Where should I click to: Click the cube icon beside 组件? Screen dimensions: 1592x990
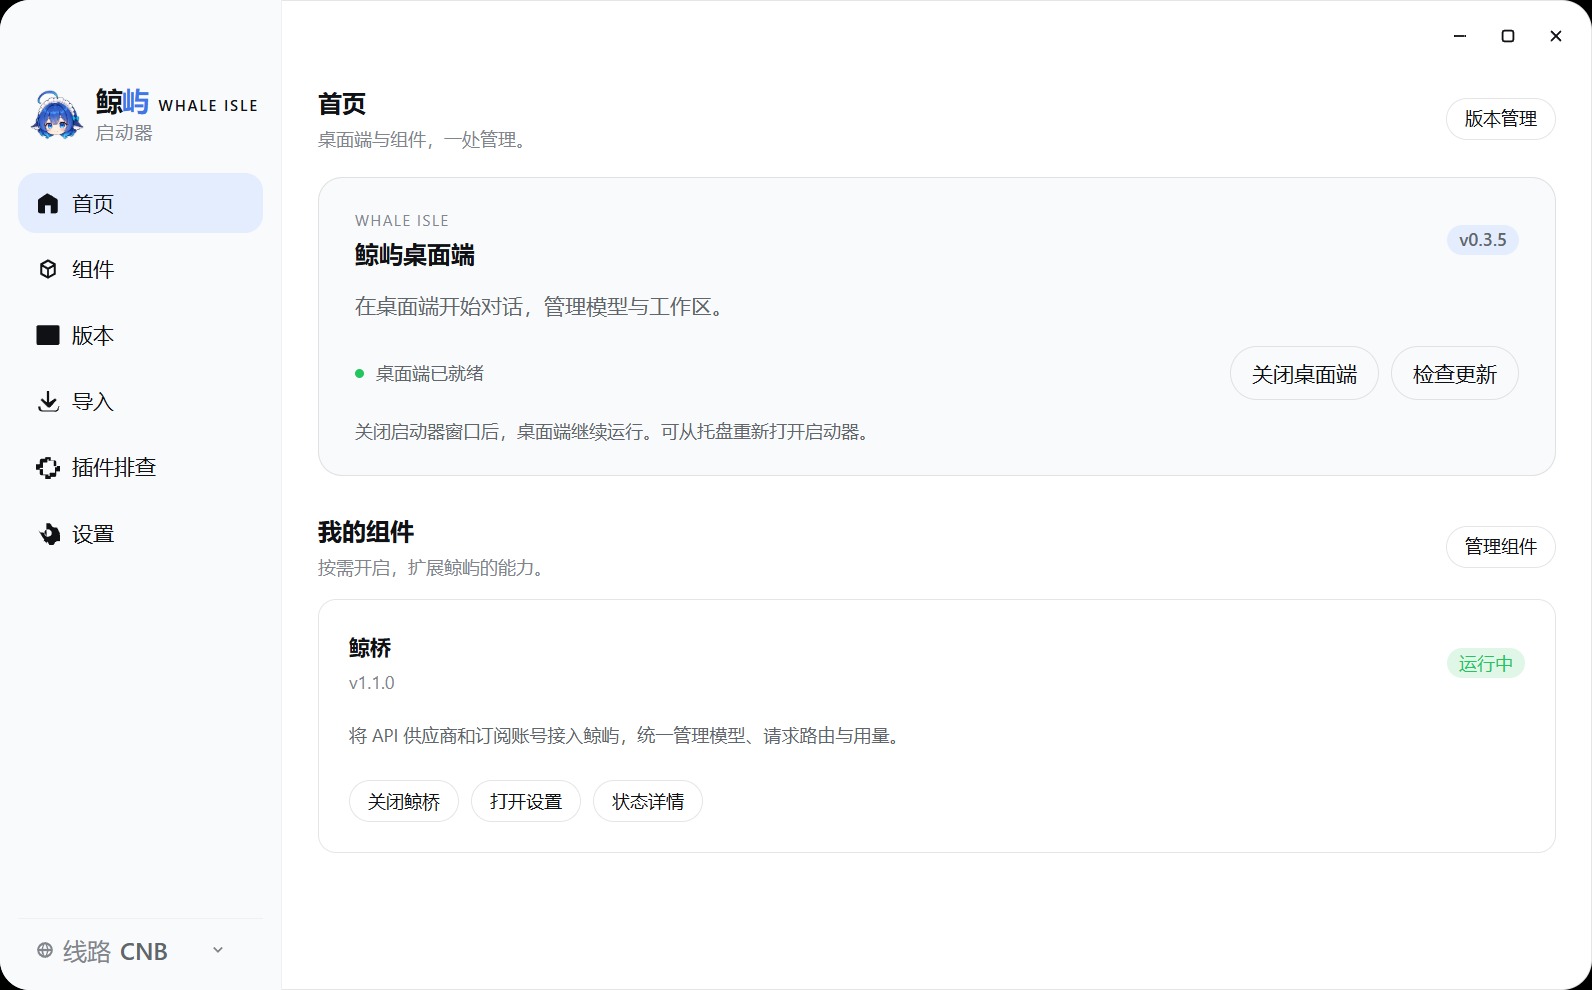47,269
